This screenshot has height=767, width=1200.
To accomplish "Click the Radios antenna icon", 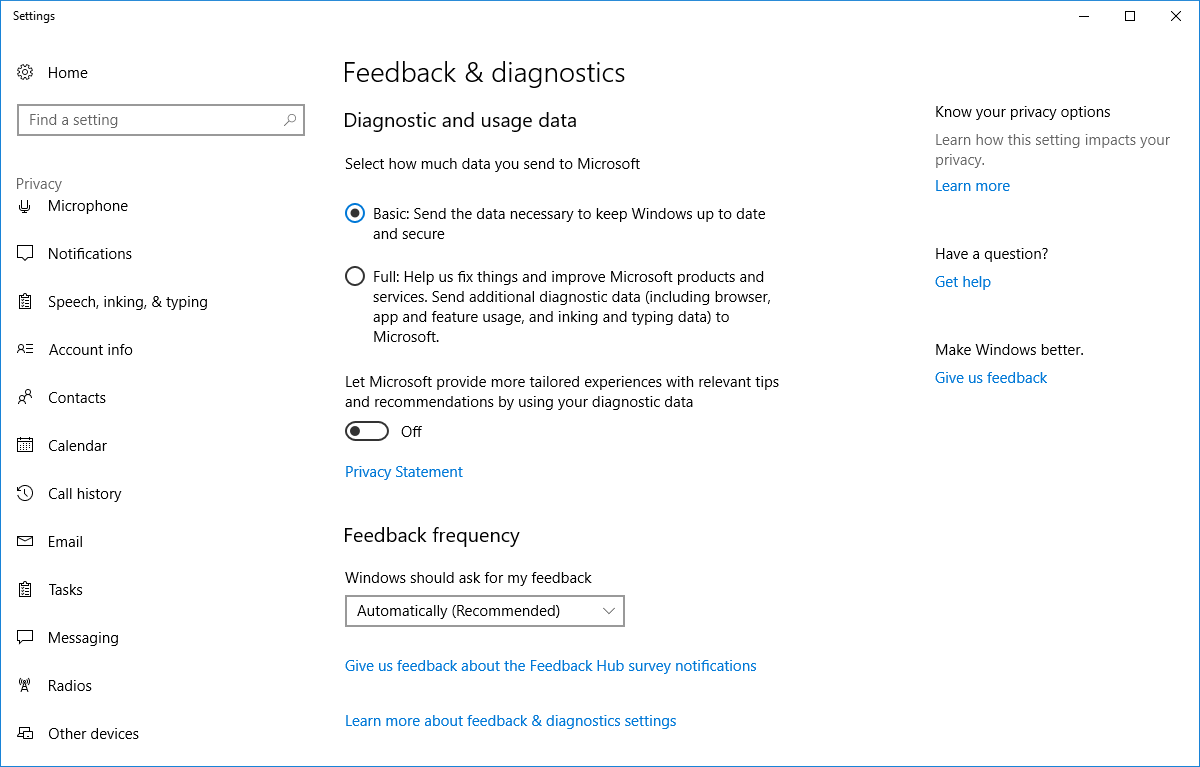I will coord(26,686).
